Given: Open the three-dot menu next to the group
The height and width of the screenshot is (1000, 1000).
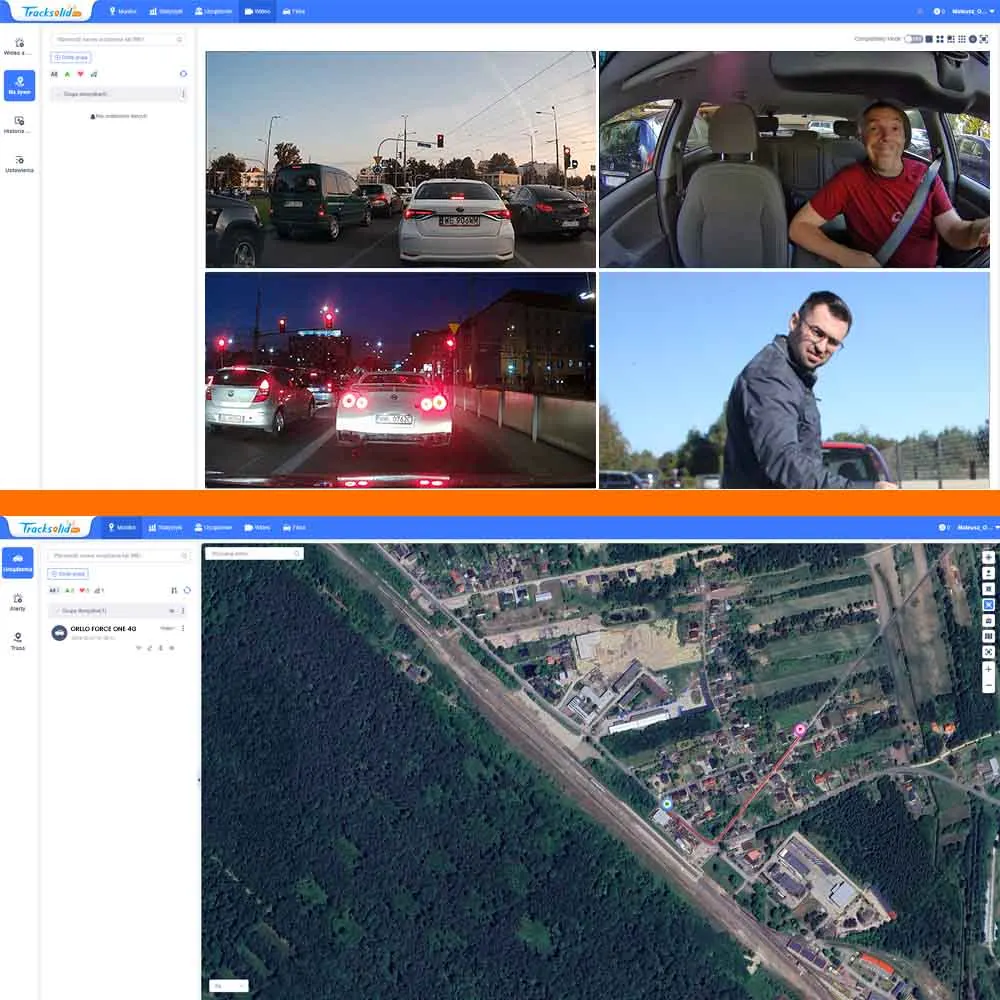Looking at the screenshot, I should tap(182, 610).
